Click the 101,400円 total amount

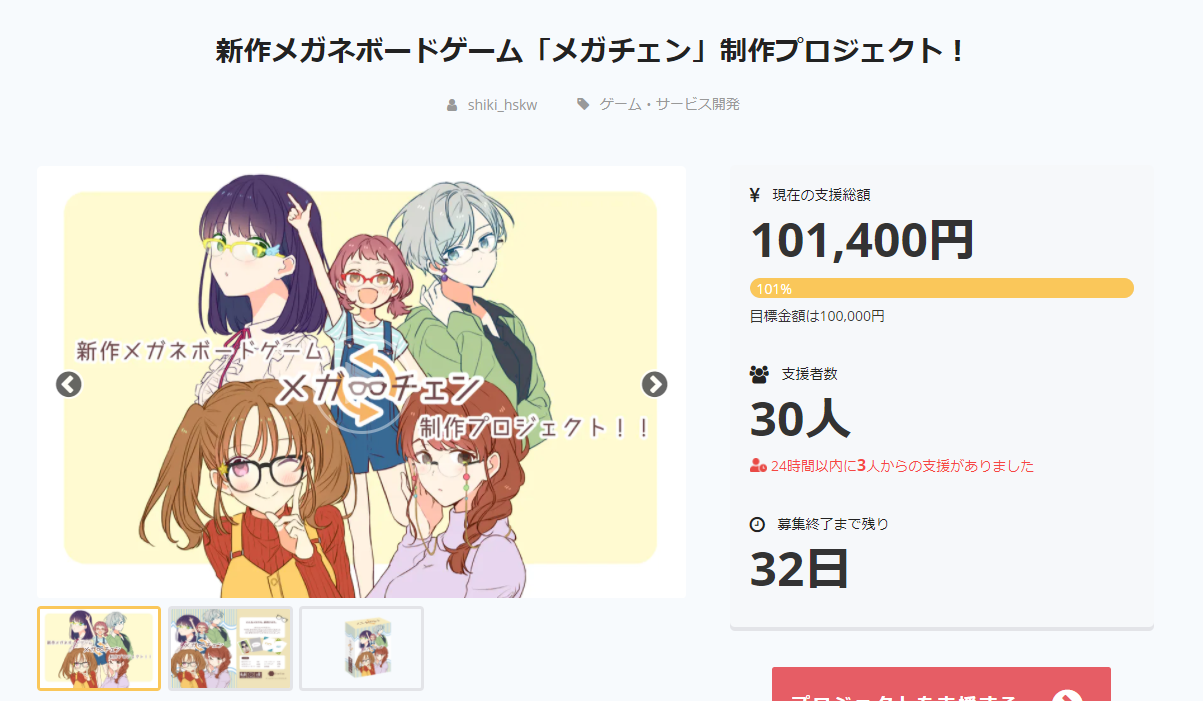coord(862,240)
